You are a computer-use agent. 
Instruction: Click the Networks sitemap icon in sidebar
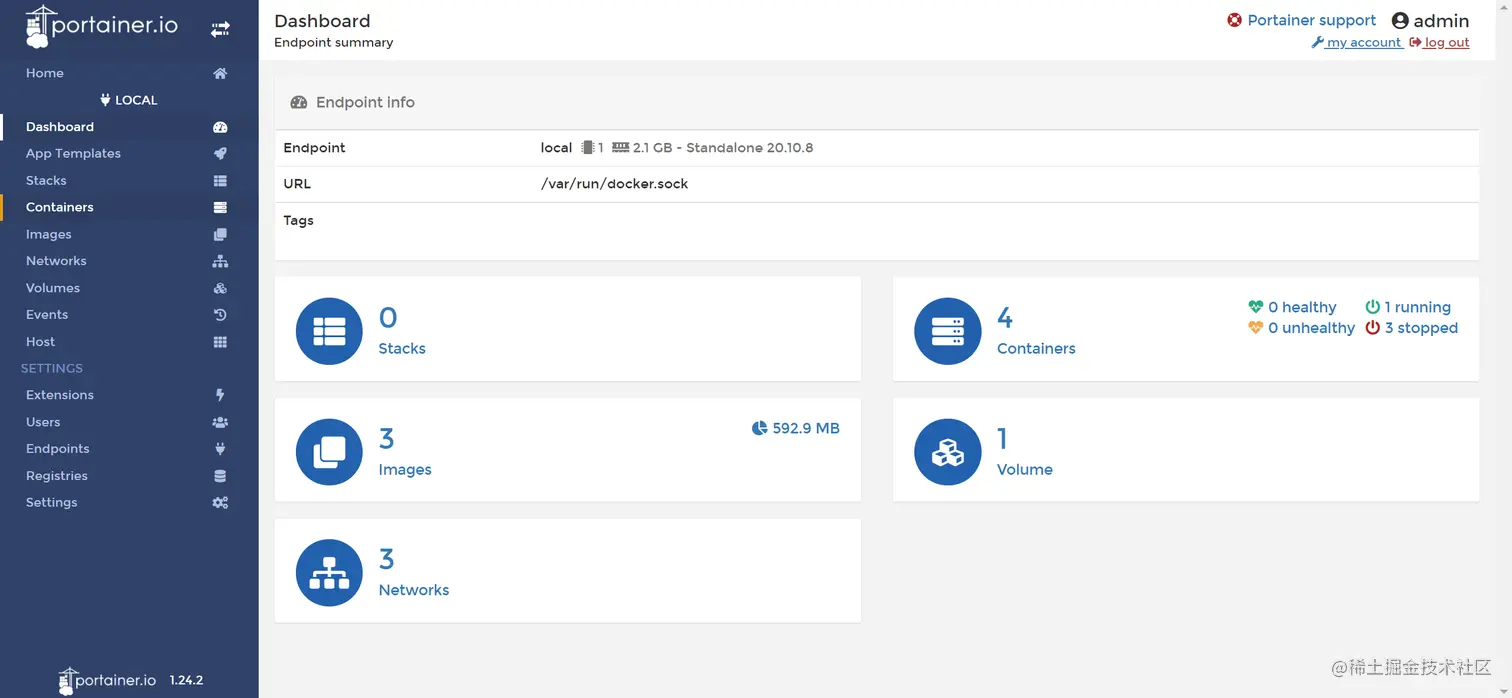tap(220, 261)
